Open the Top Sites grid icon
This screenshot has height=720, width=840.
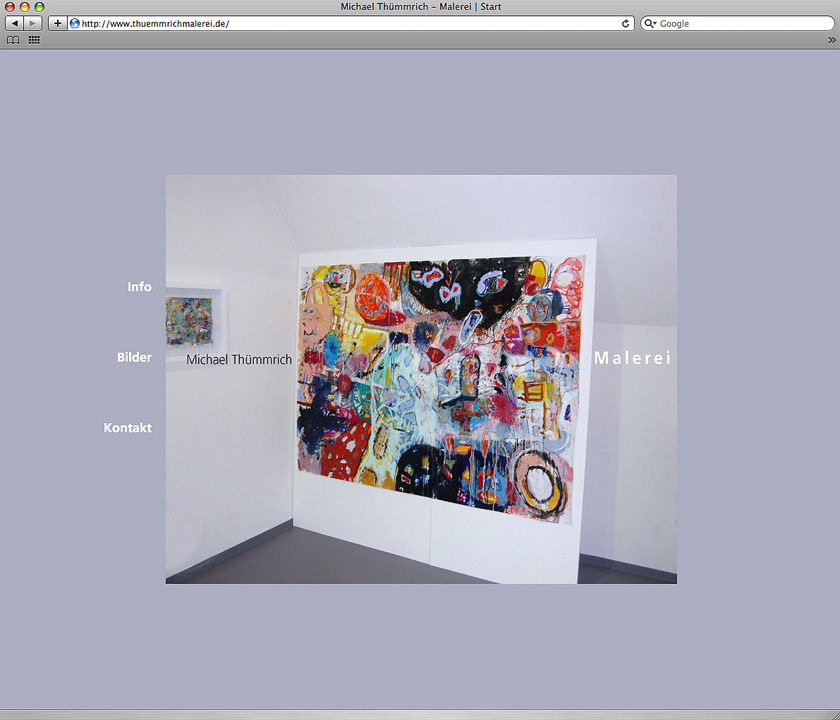(34, 40)
